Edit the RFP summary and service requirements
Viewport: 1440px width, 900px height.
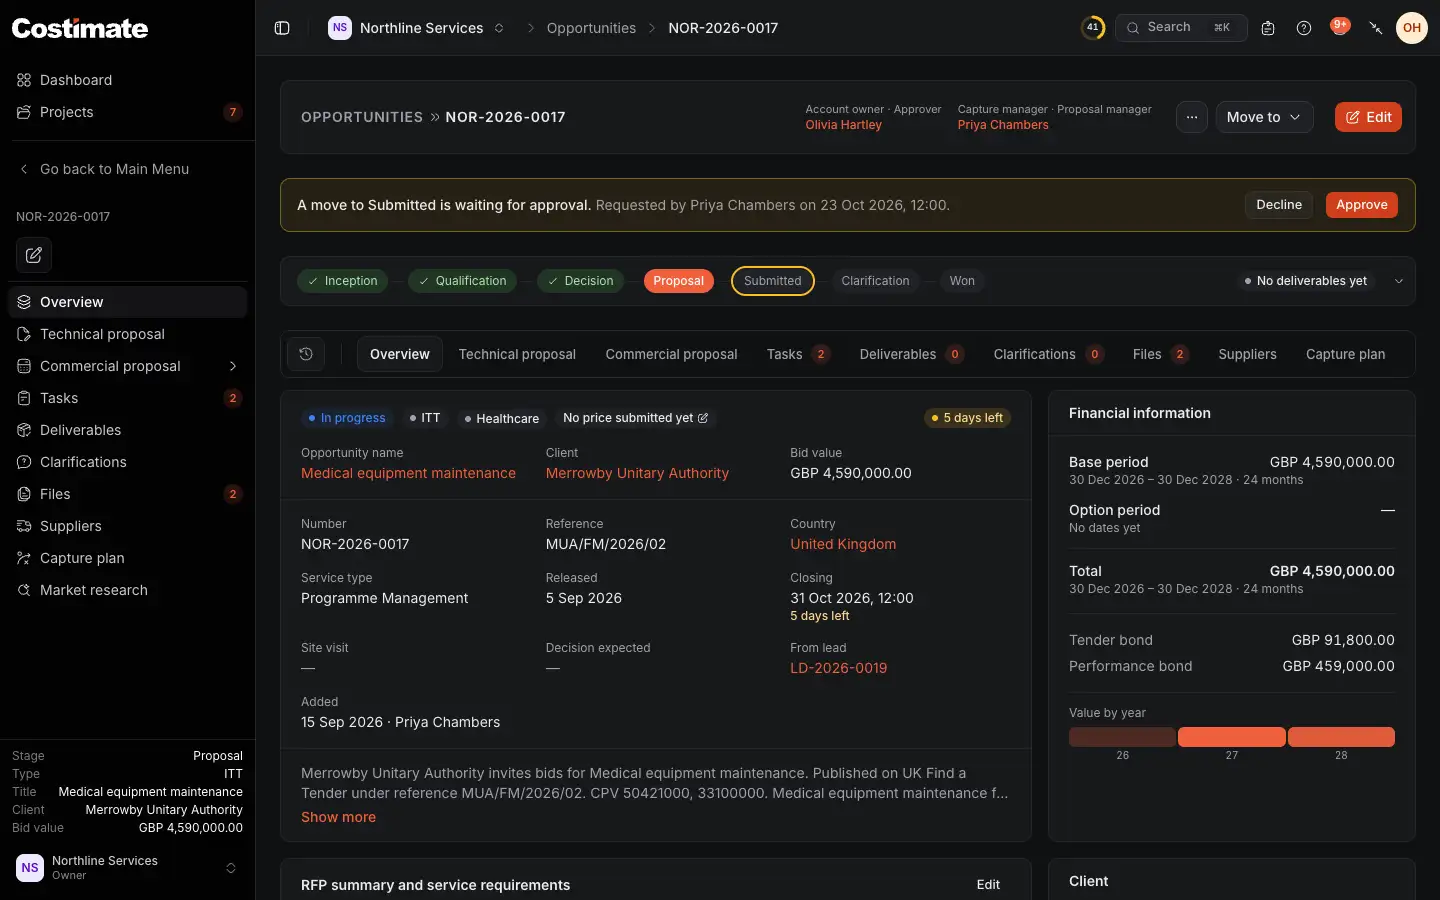[x=988, y=885]
